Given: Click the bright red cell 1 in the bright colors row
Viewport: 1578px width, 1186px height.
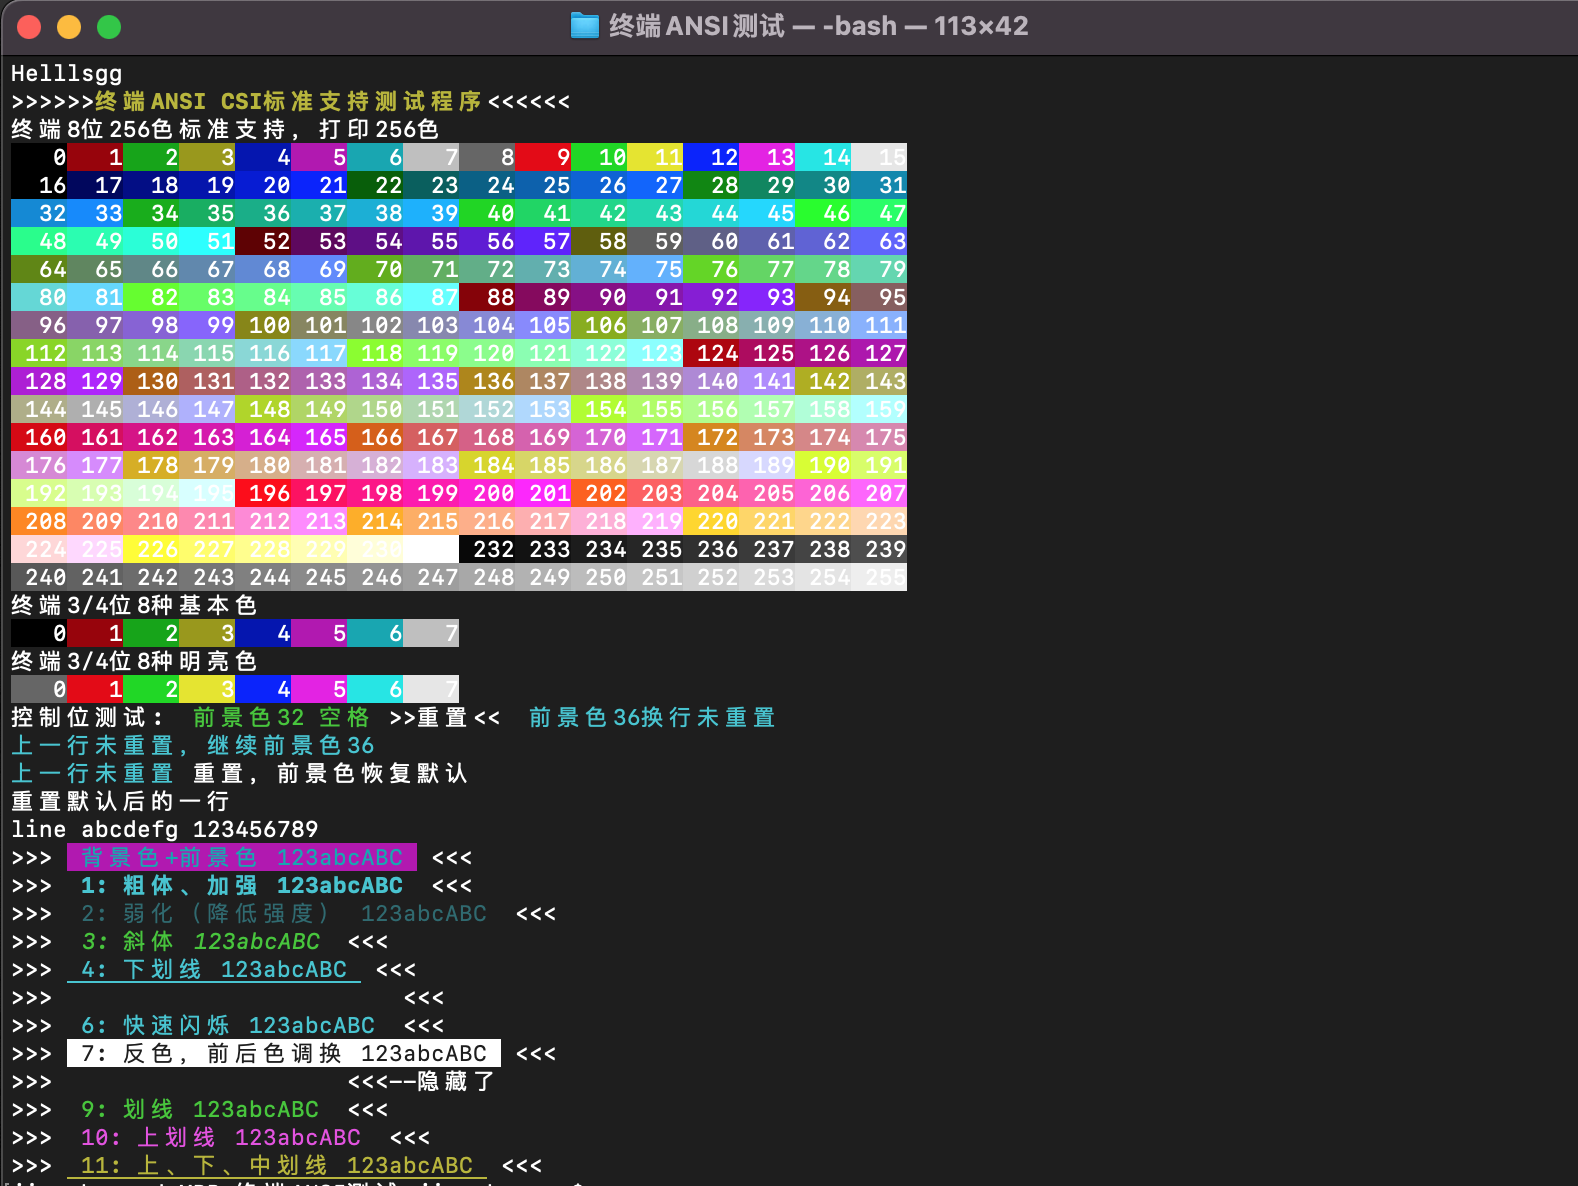Looking at the screenshot, I should click(x=95, y=689).
